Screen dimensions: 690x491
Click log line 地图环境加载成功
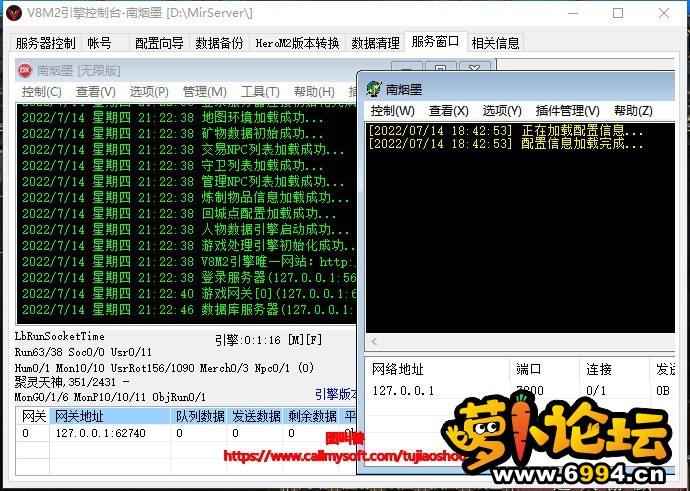[172, 117]
